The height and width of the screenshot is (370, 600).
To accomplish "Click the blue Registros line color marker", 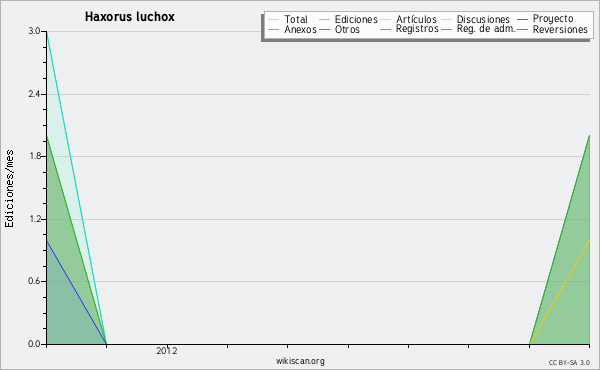I will (386, 29).
